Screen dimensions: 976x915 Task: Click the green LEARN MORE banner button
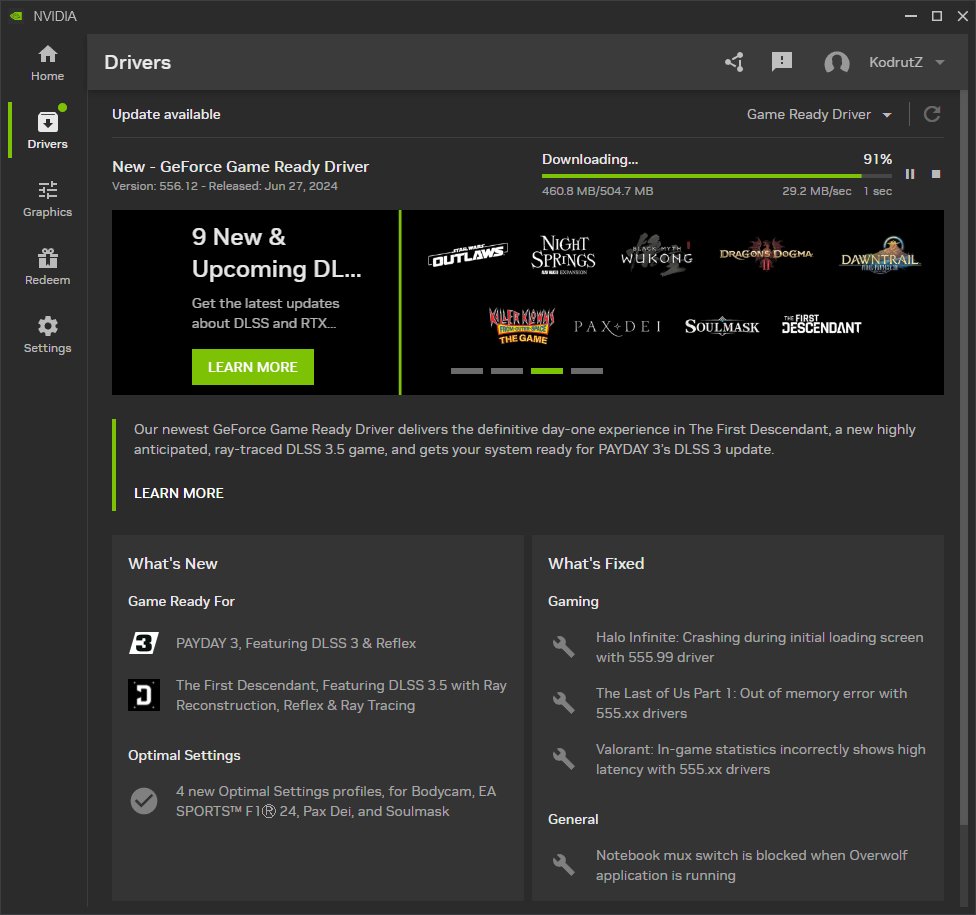[253, 367]
